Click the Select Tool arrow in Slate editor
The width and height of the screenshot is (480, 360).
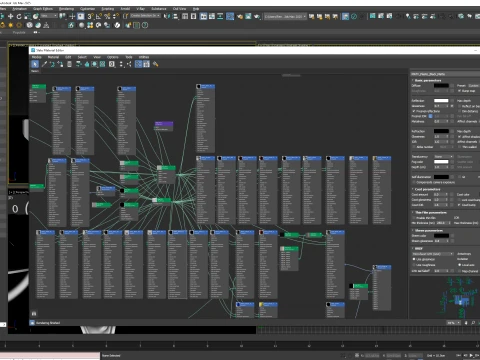[x=35, y=64]
